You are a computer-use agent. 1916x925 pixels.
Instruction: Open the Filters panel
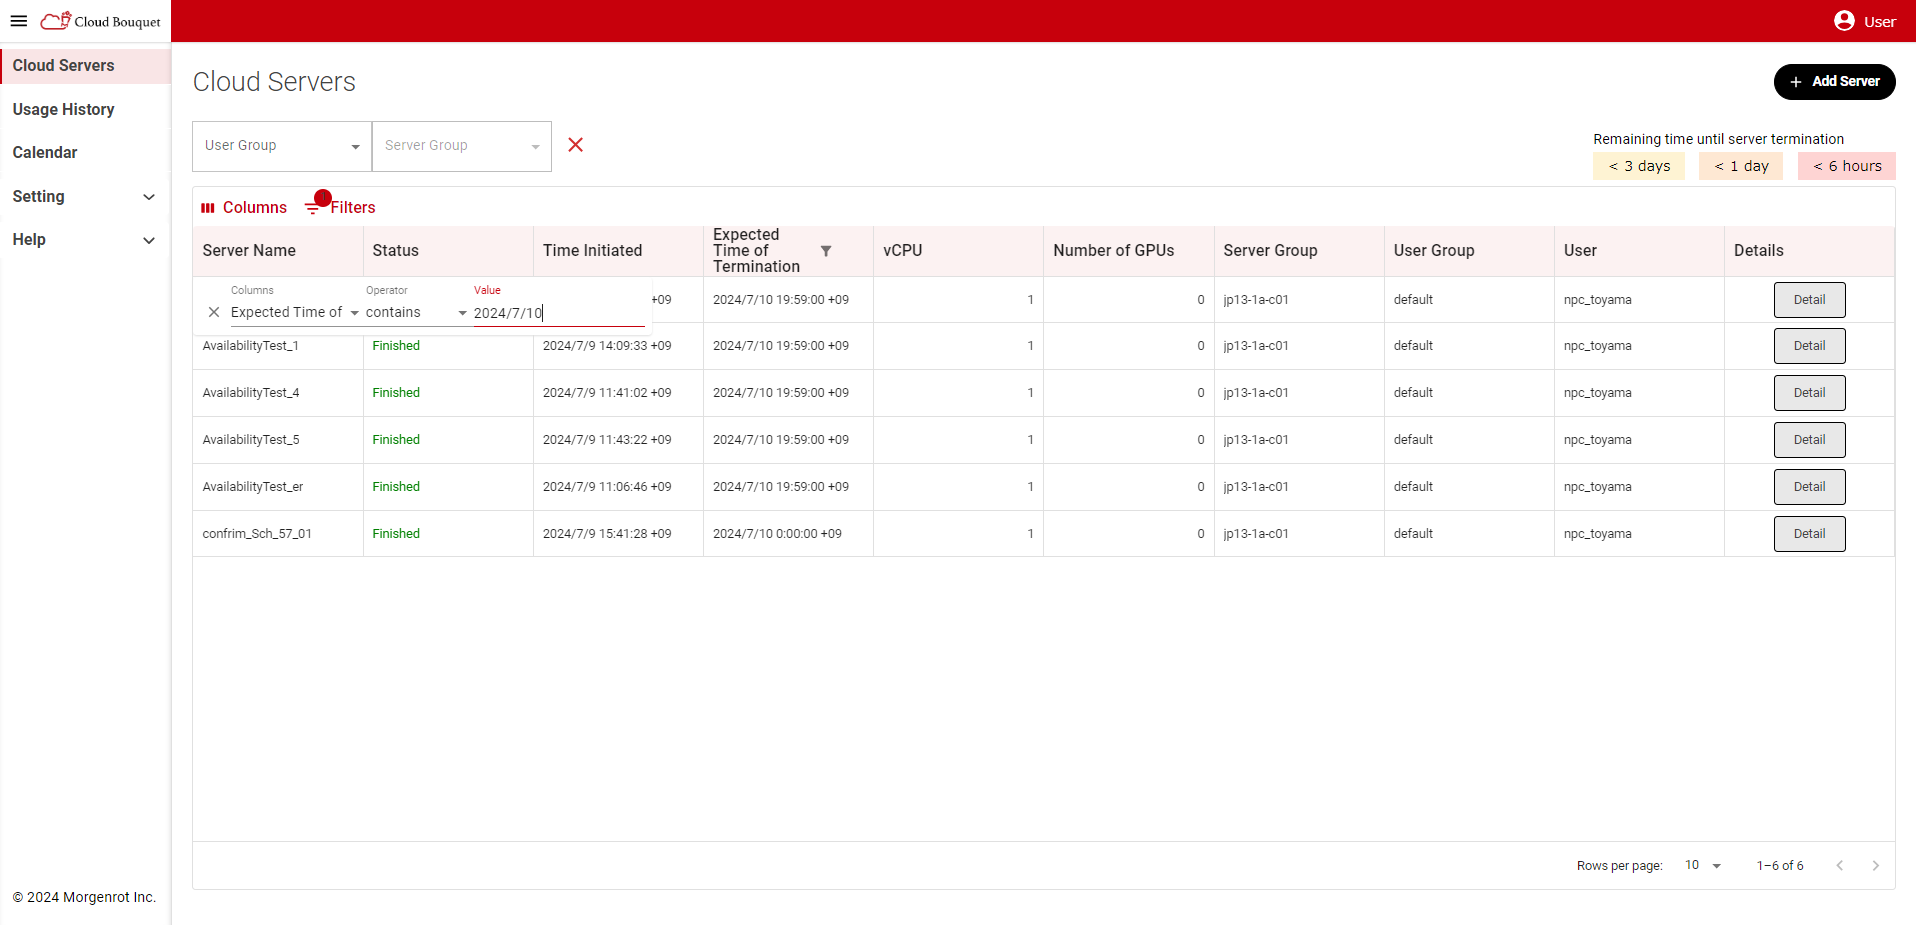[x=340, y=207]
